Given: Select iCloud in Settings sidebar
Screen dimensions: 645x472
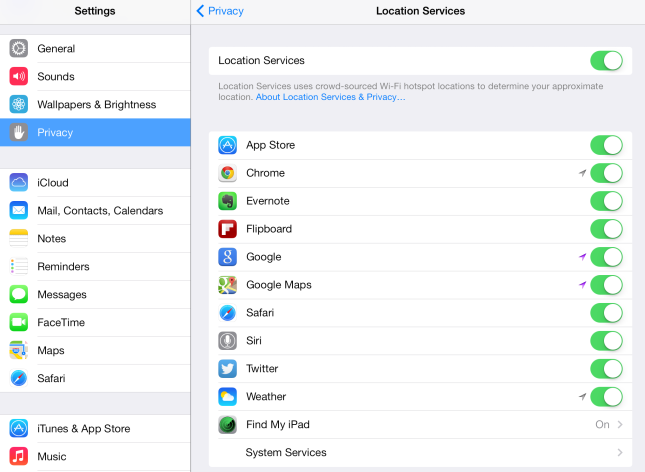Looking at the screenshot, I should 53,183.
